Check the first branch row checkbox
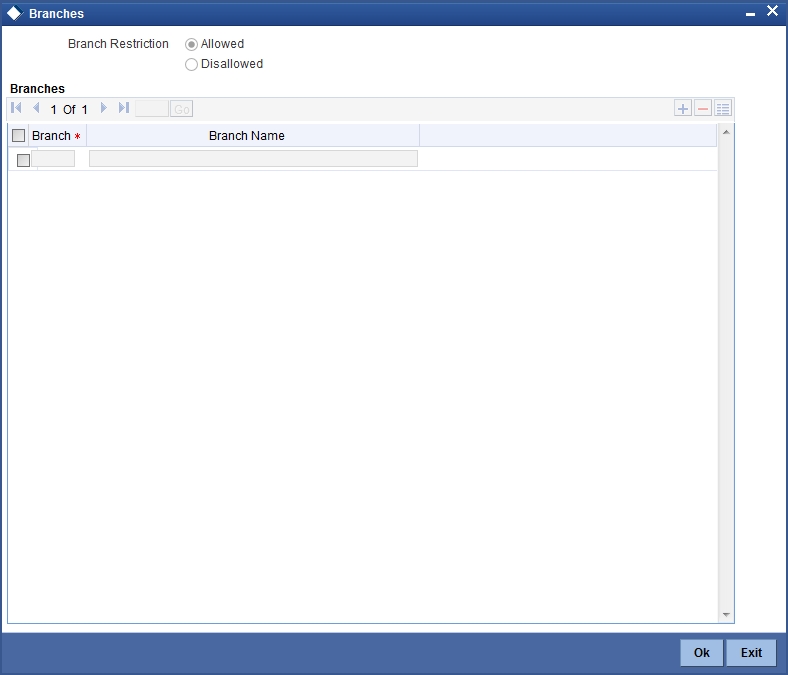The height and width of the screenshot is (675, 788). click(23, 160)
